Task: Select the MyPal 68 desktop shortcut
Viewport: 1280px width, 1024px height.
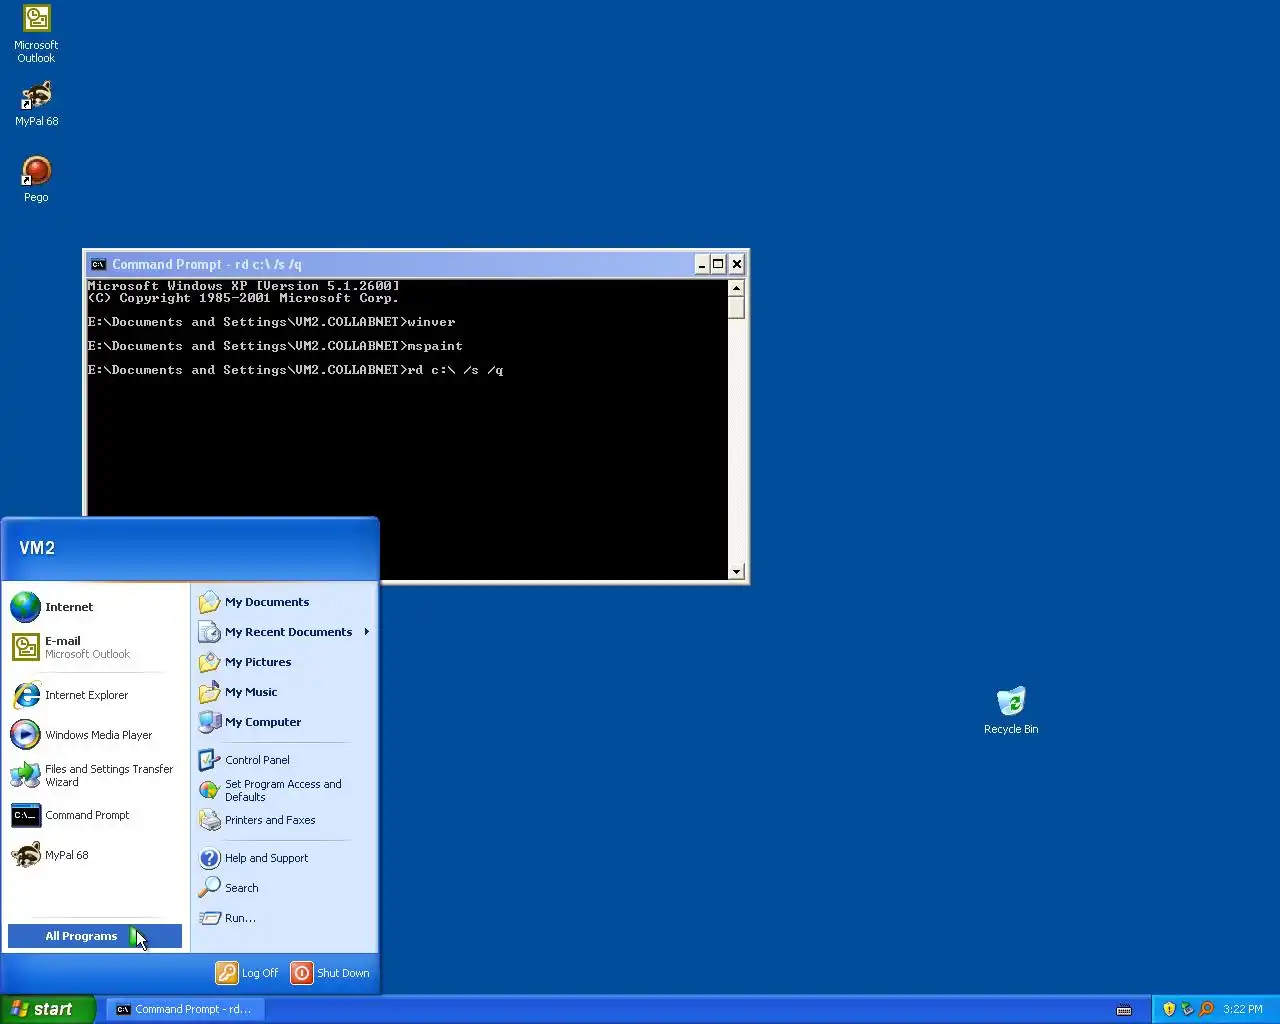Action: click(36, 103)
